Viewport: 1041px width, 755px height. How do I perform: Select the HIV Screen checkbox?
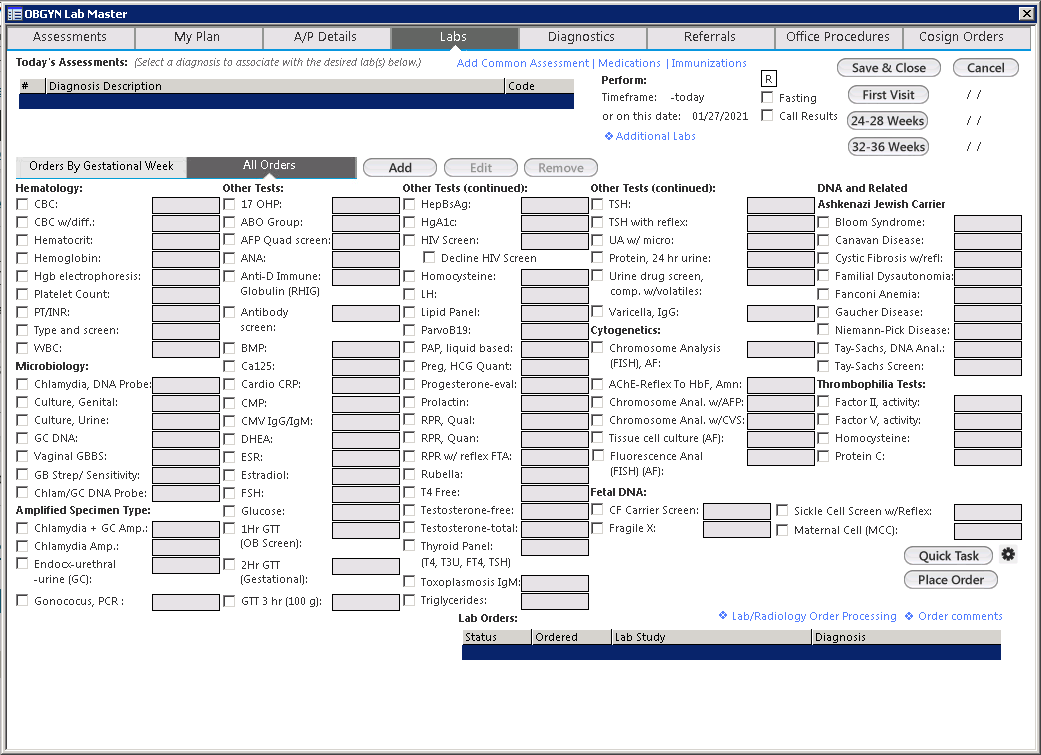410,240
